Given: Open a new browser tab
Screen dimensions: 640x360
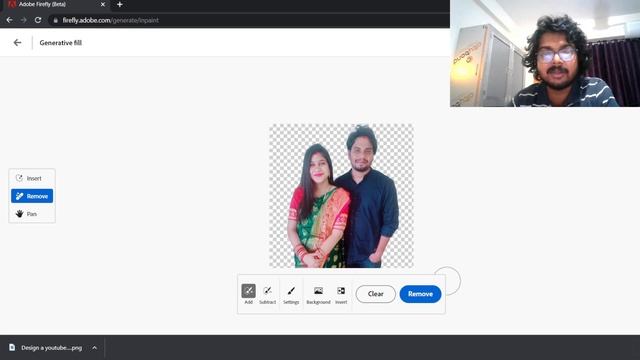Looking at the screenshot, I should pyautogui.click(x=120, y=4).
